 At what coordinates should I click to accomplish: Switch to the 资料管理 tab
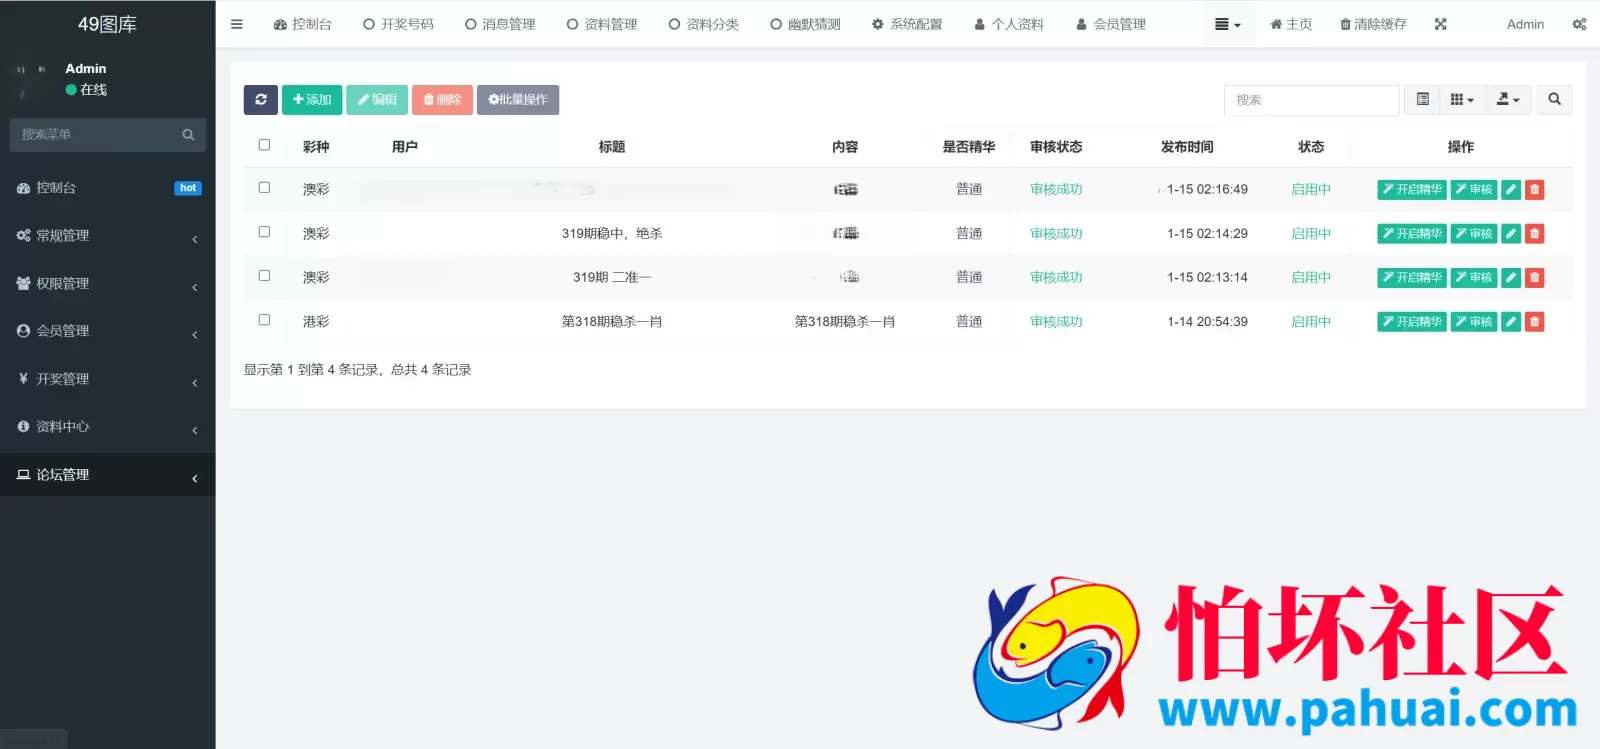pos(602,24)
